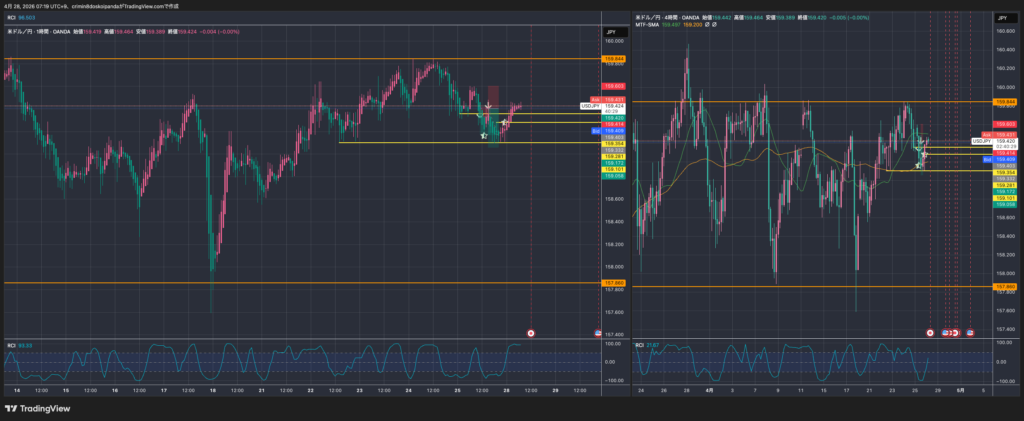The width and height of the screenshot is (1024, 421).
Task: Click the orange 157.880 price label on the left chart
Action: click(x=614, y=283)
